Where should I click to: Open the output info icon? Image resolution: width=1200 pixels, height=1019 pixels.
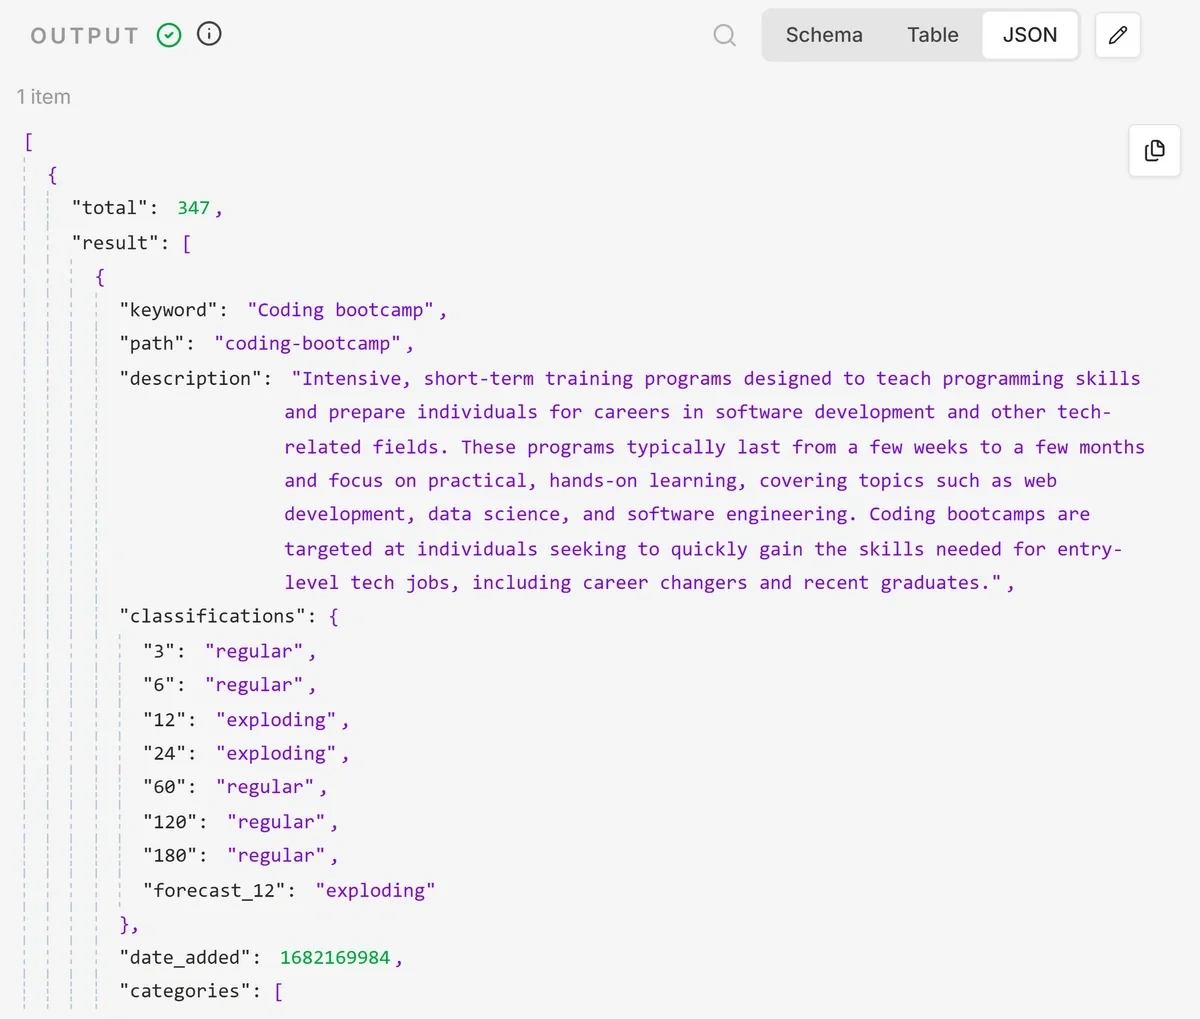coord(209,34)
